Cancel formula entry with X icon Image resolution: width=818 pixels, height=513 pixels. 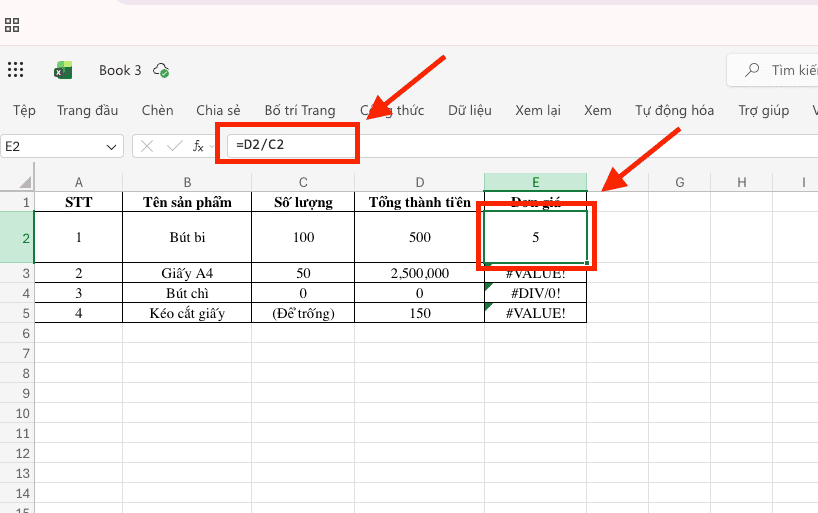[x=147, y=146]
